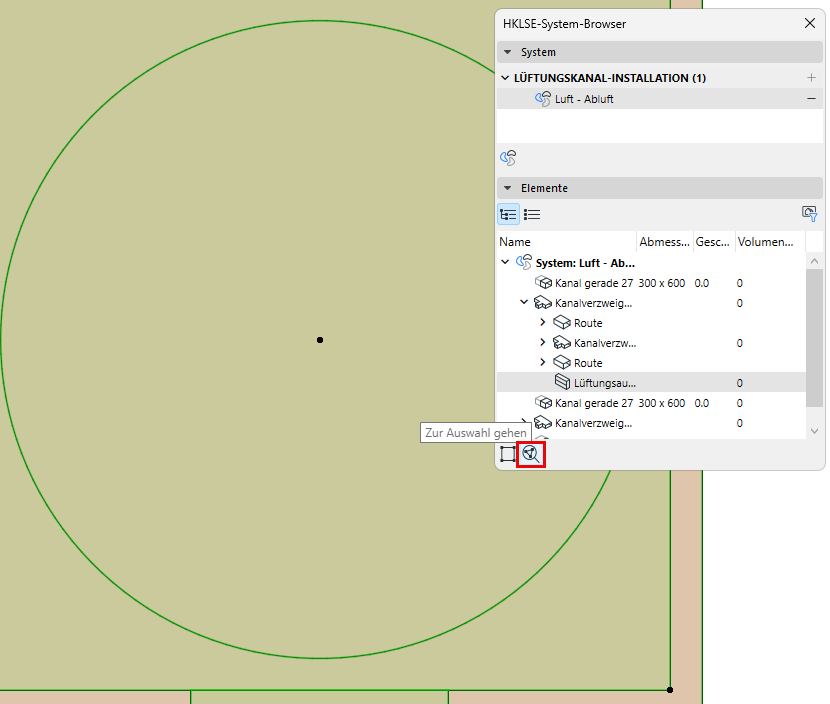Click the Zoom to Selection magnifier icon
This screenshot has width=830, height=704.
tap(530, 454)
